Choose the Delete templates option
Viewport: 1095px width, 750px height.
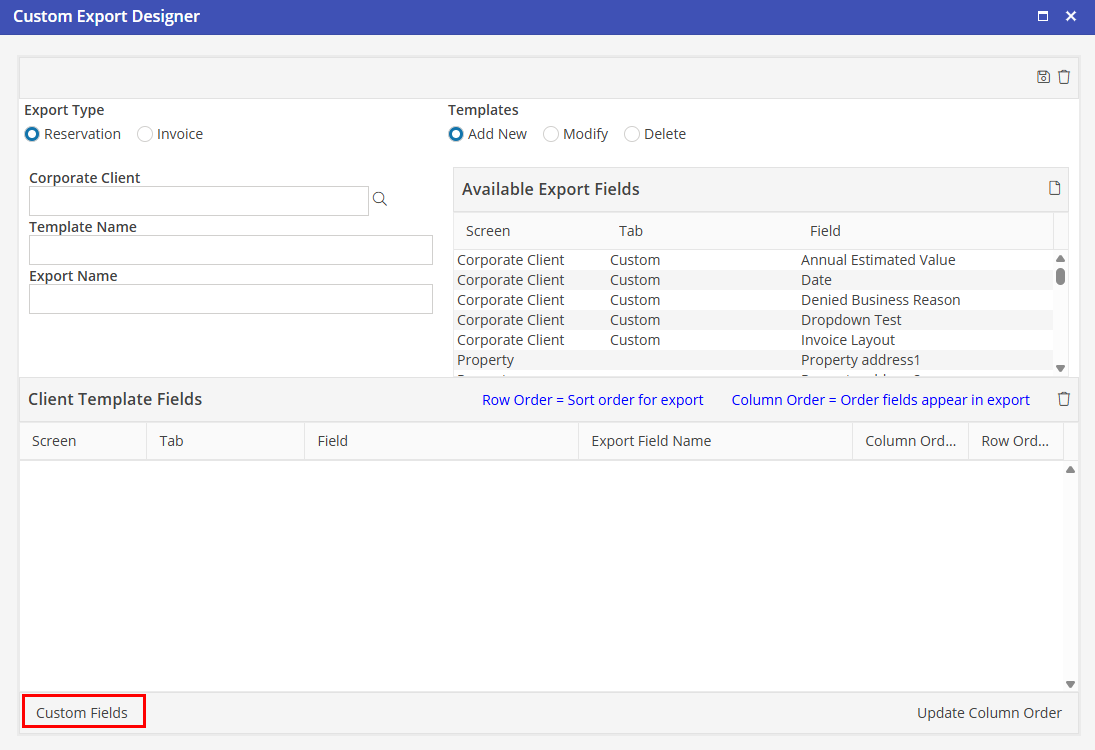coord(632,134)
